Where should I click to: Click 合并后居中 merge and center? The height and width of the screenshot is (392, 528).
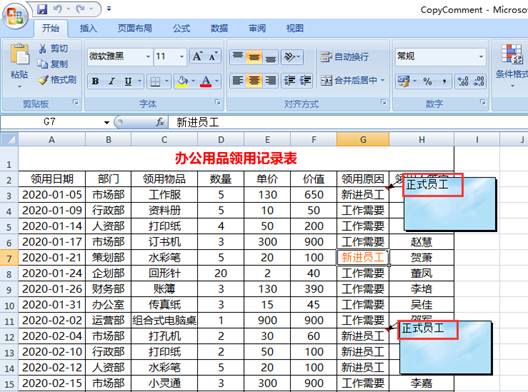(x=348, y=80)
